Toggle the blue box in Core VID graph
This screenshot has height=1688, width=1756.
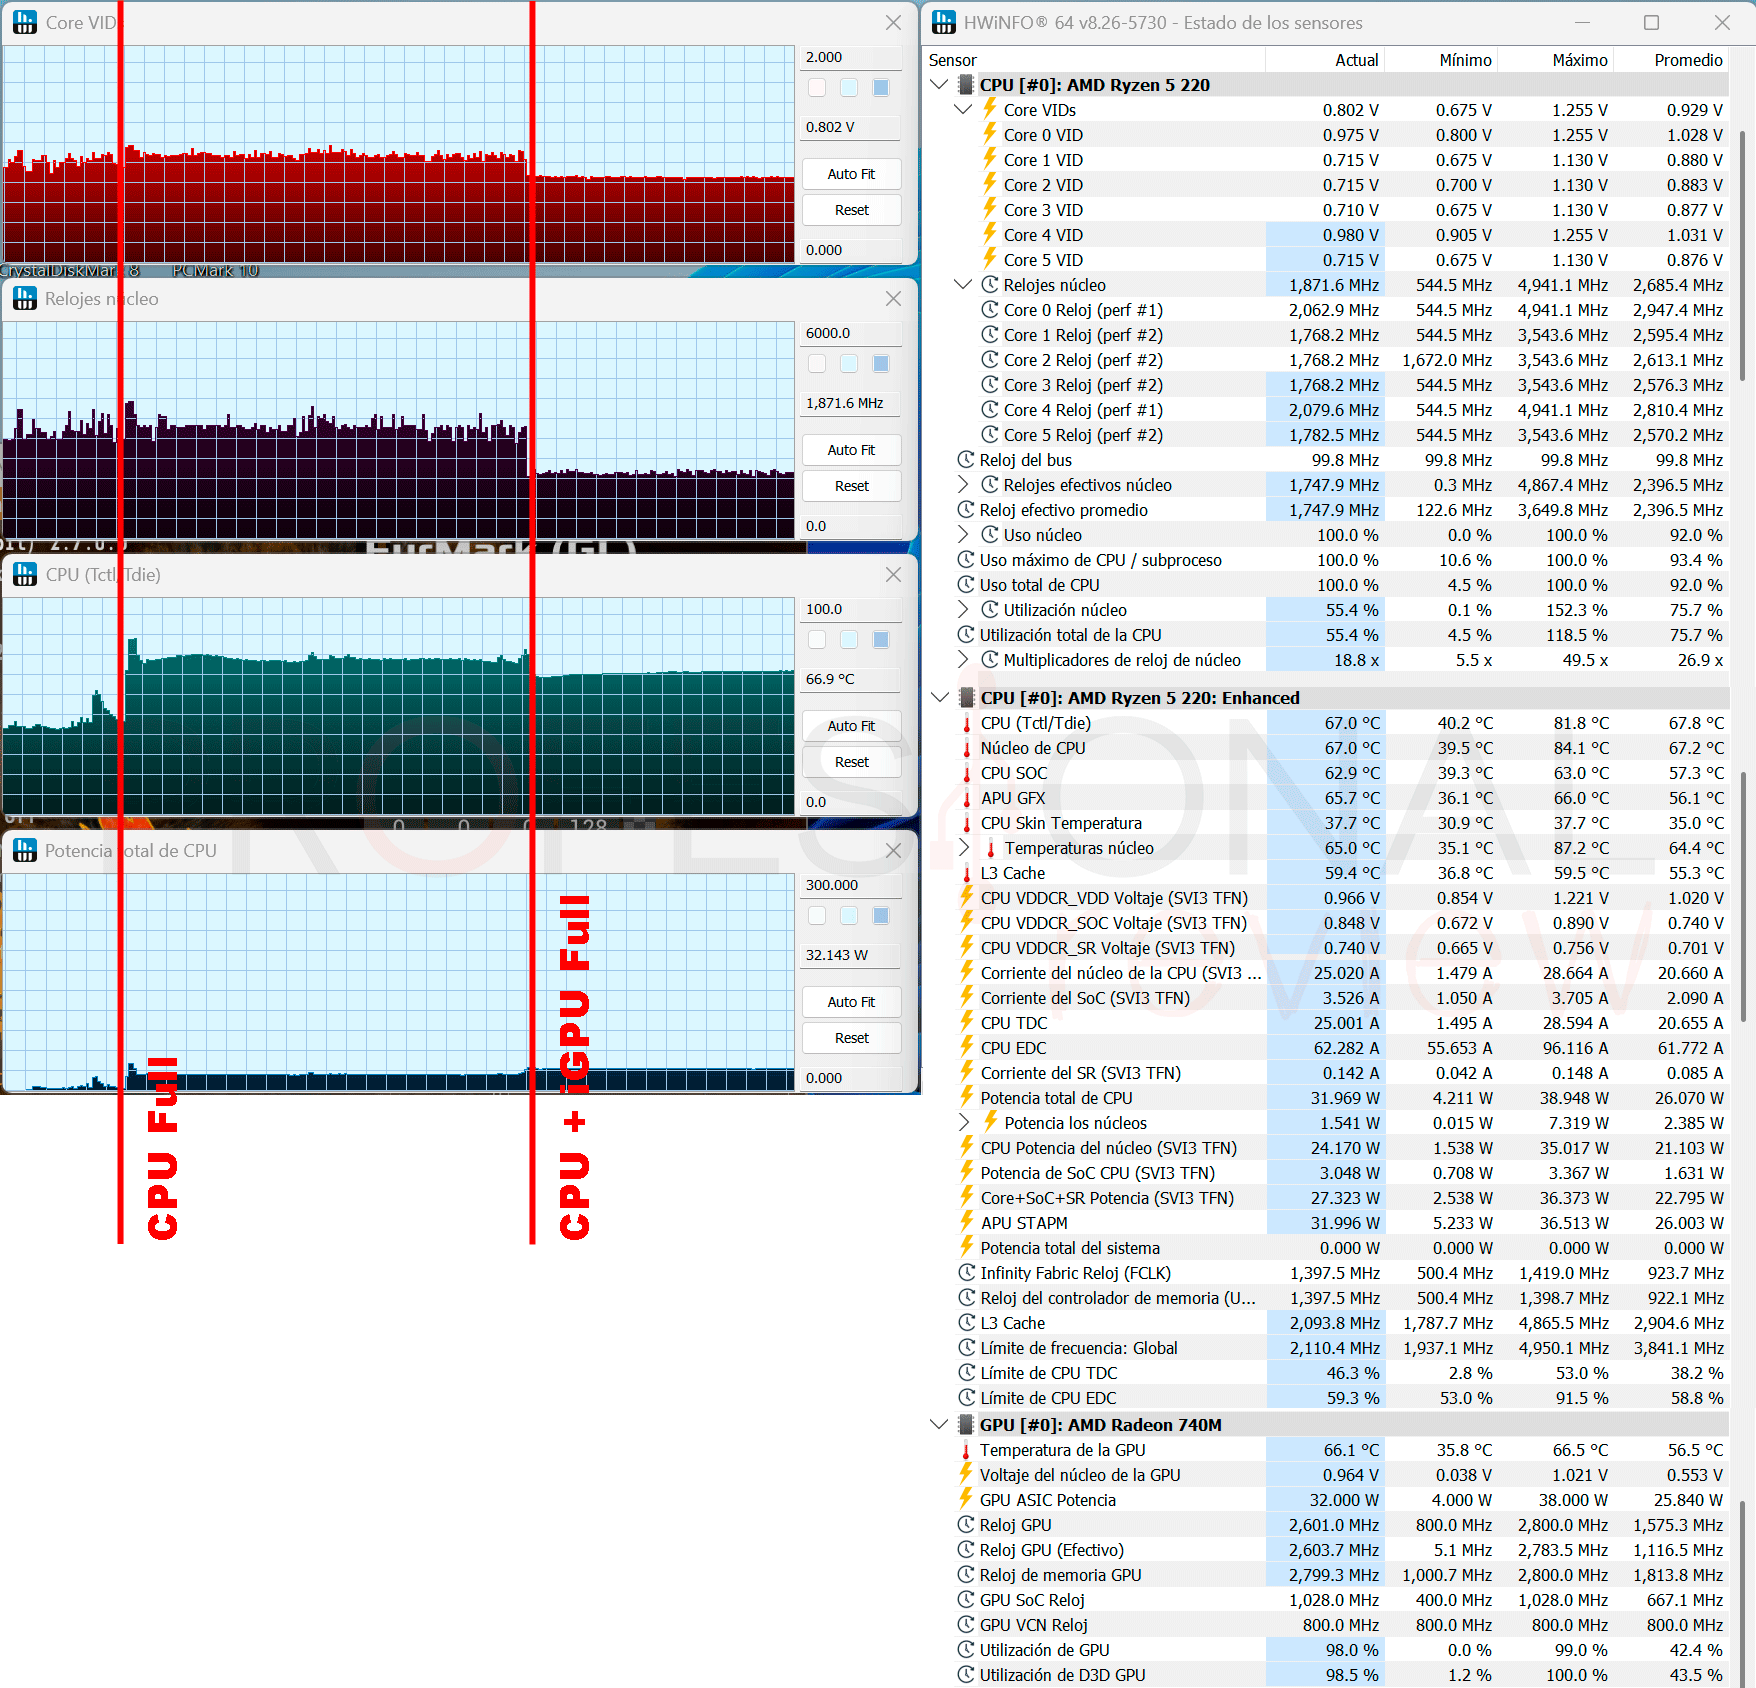(x=881, y=88)
